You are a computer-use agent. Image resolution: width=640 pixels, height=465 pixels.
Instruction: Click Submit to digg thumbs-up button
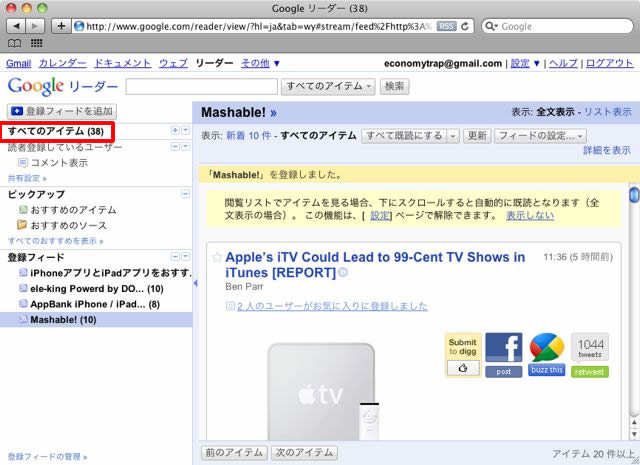463,368
